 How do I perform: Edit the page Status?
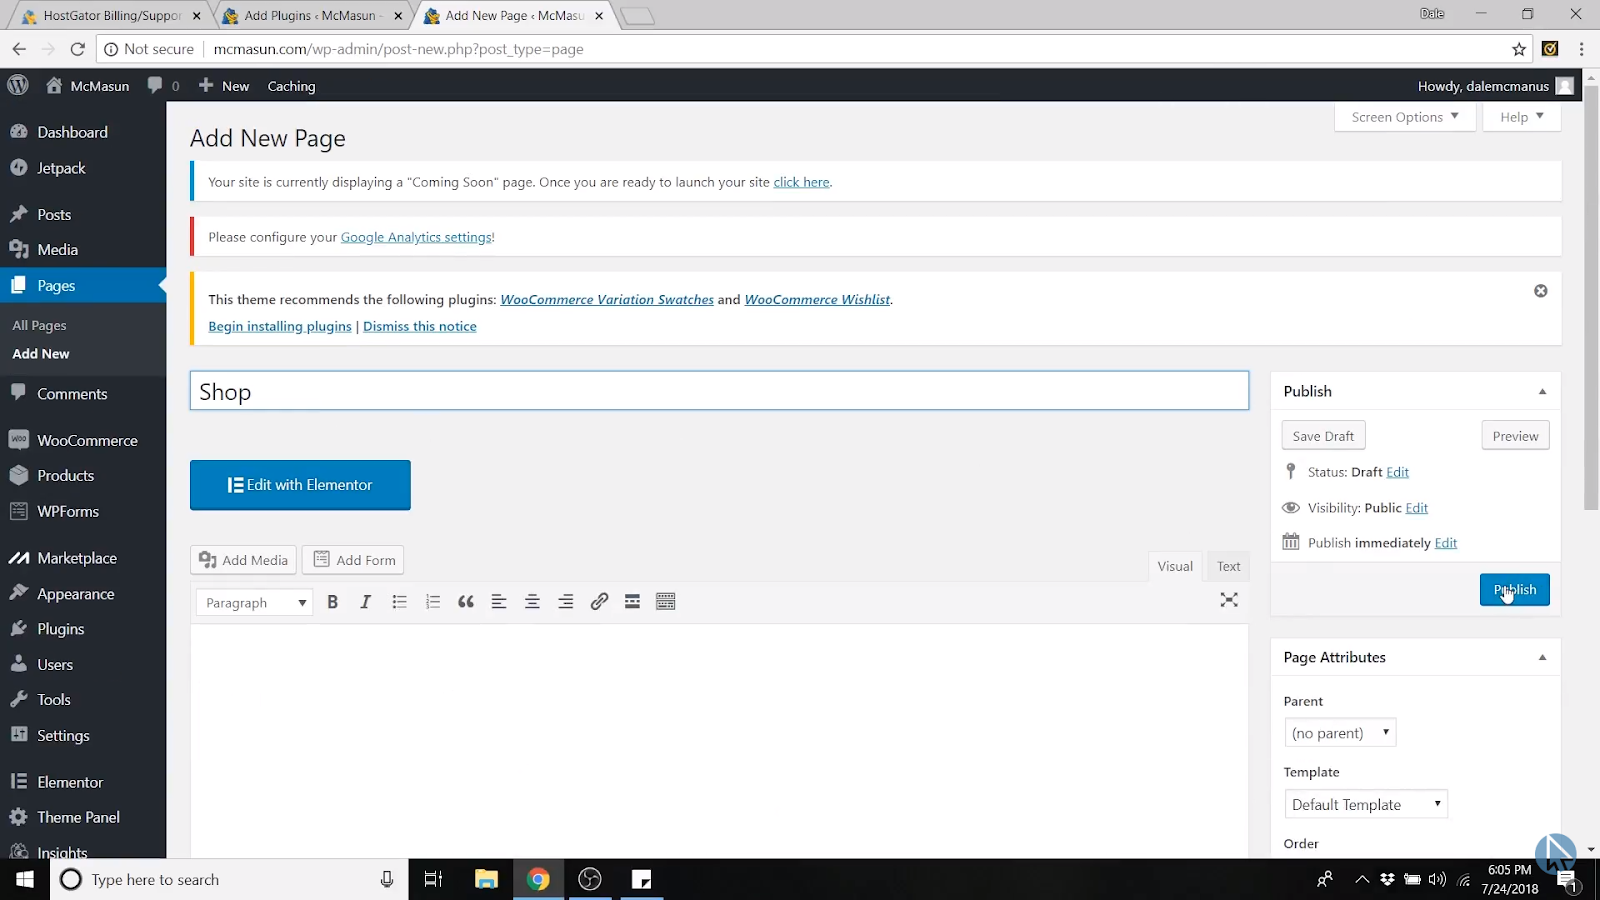pyautogui.click(x=1397, y=472)
